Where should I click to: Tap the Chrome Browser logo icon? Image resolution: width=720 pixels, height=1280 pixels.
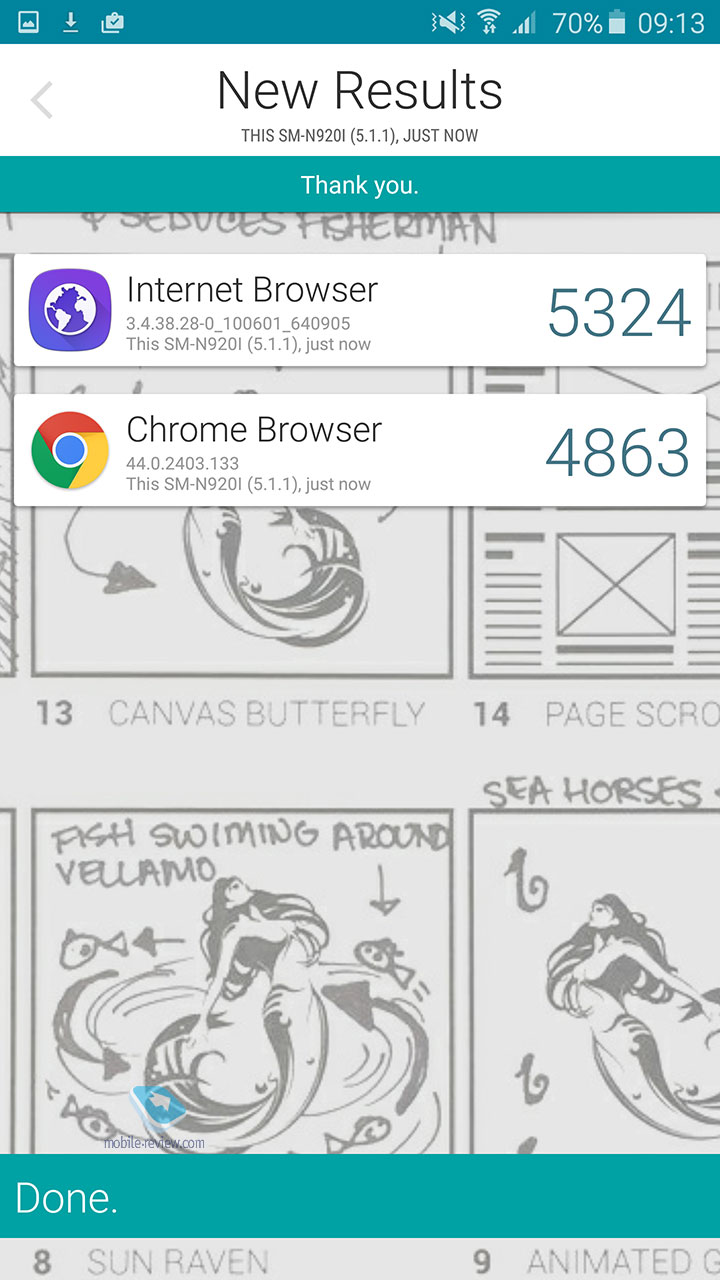pyautogui.click(x=69, y=450)
